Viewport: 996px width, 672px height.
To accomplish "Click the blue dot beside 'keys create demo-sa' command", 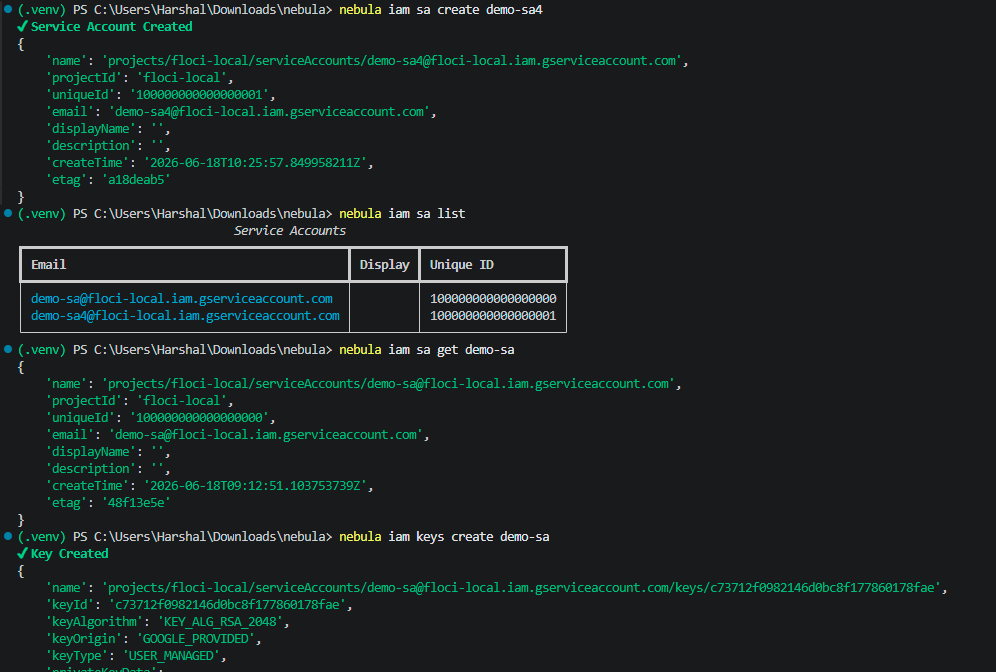I will point(8,536).
